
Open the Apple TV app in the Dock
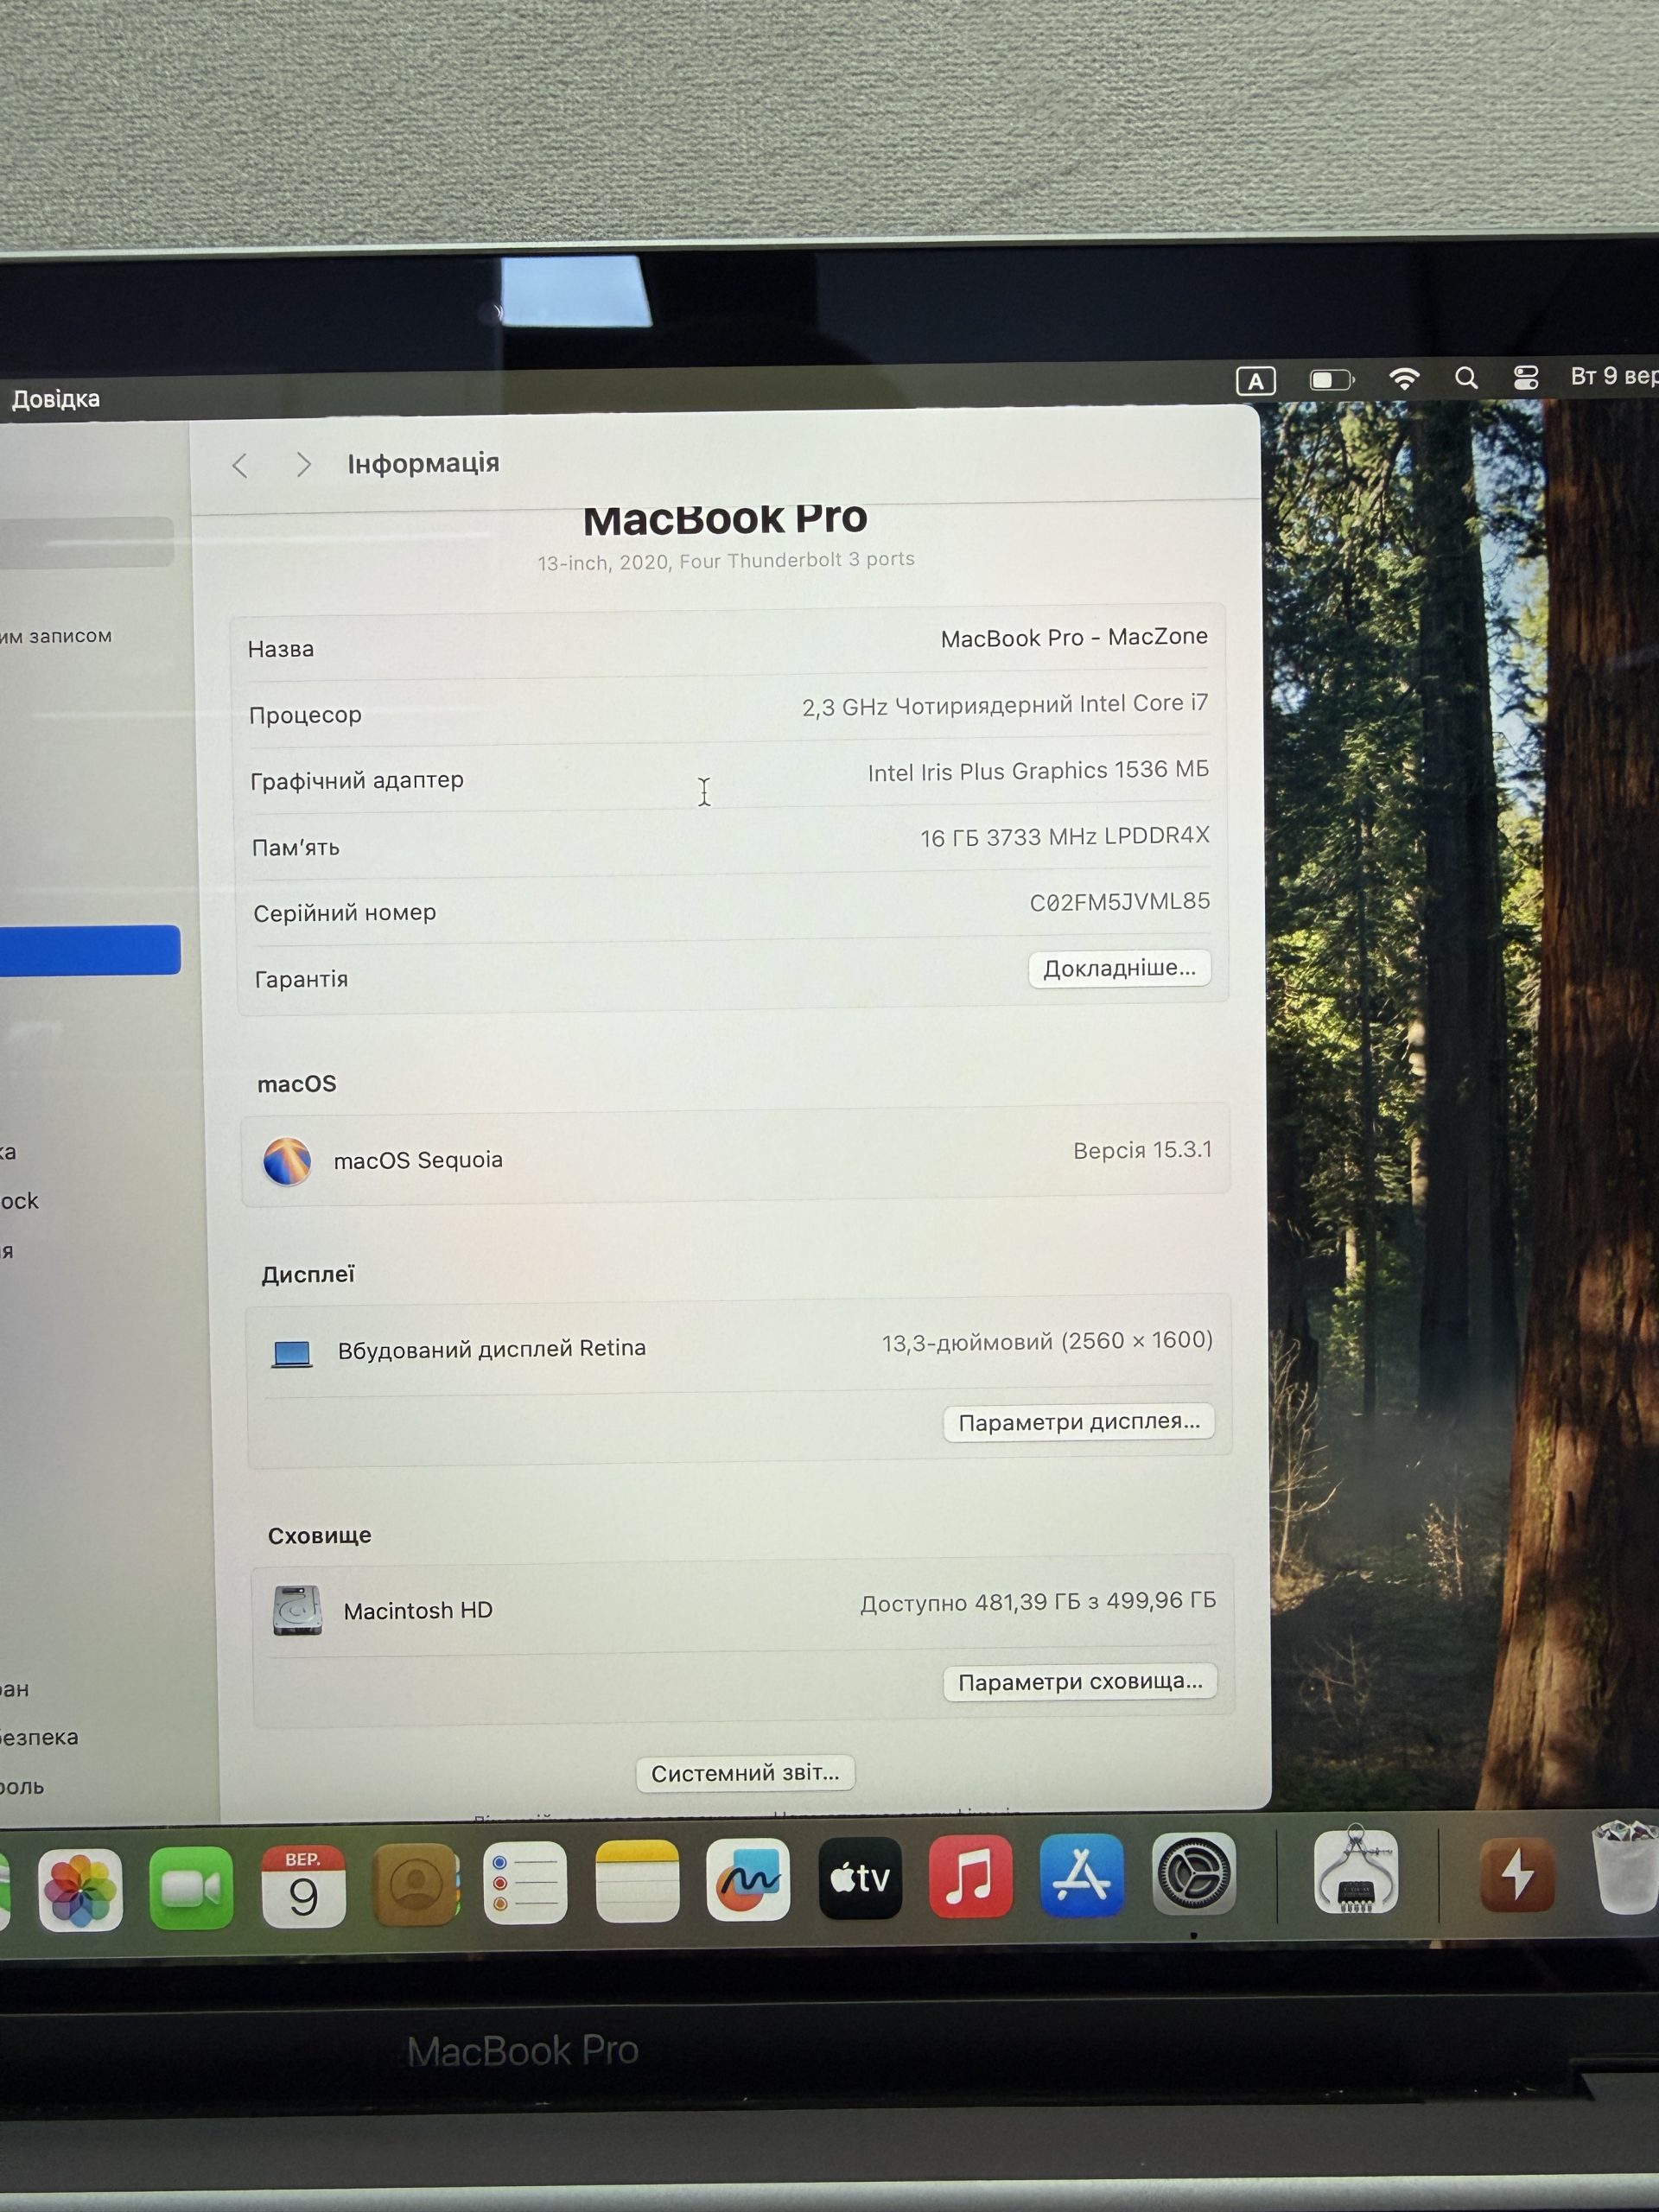point(860,1878)
